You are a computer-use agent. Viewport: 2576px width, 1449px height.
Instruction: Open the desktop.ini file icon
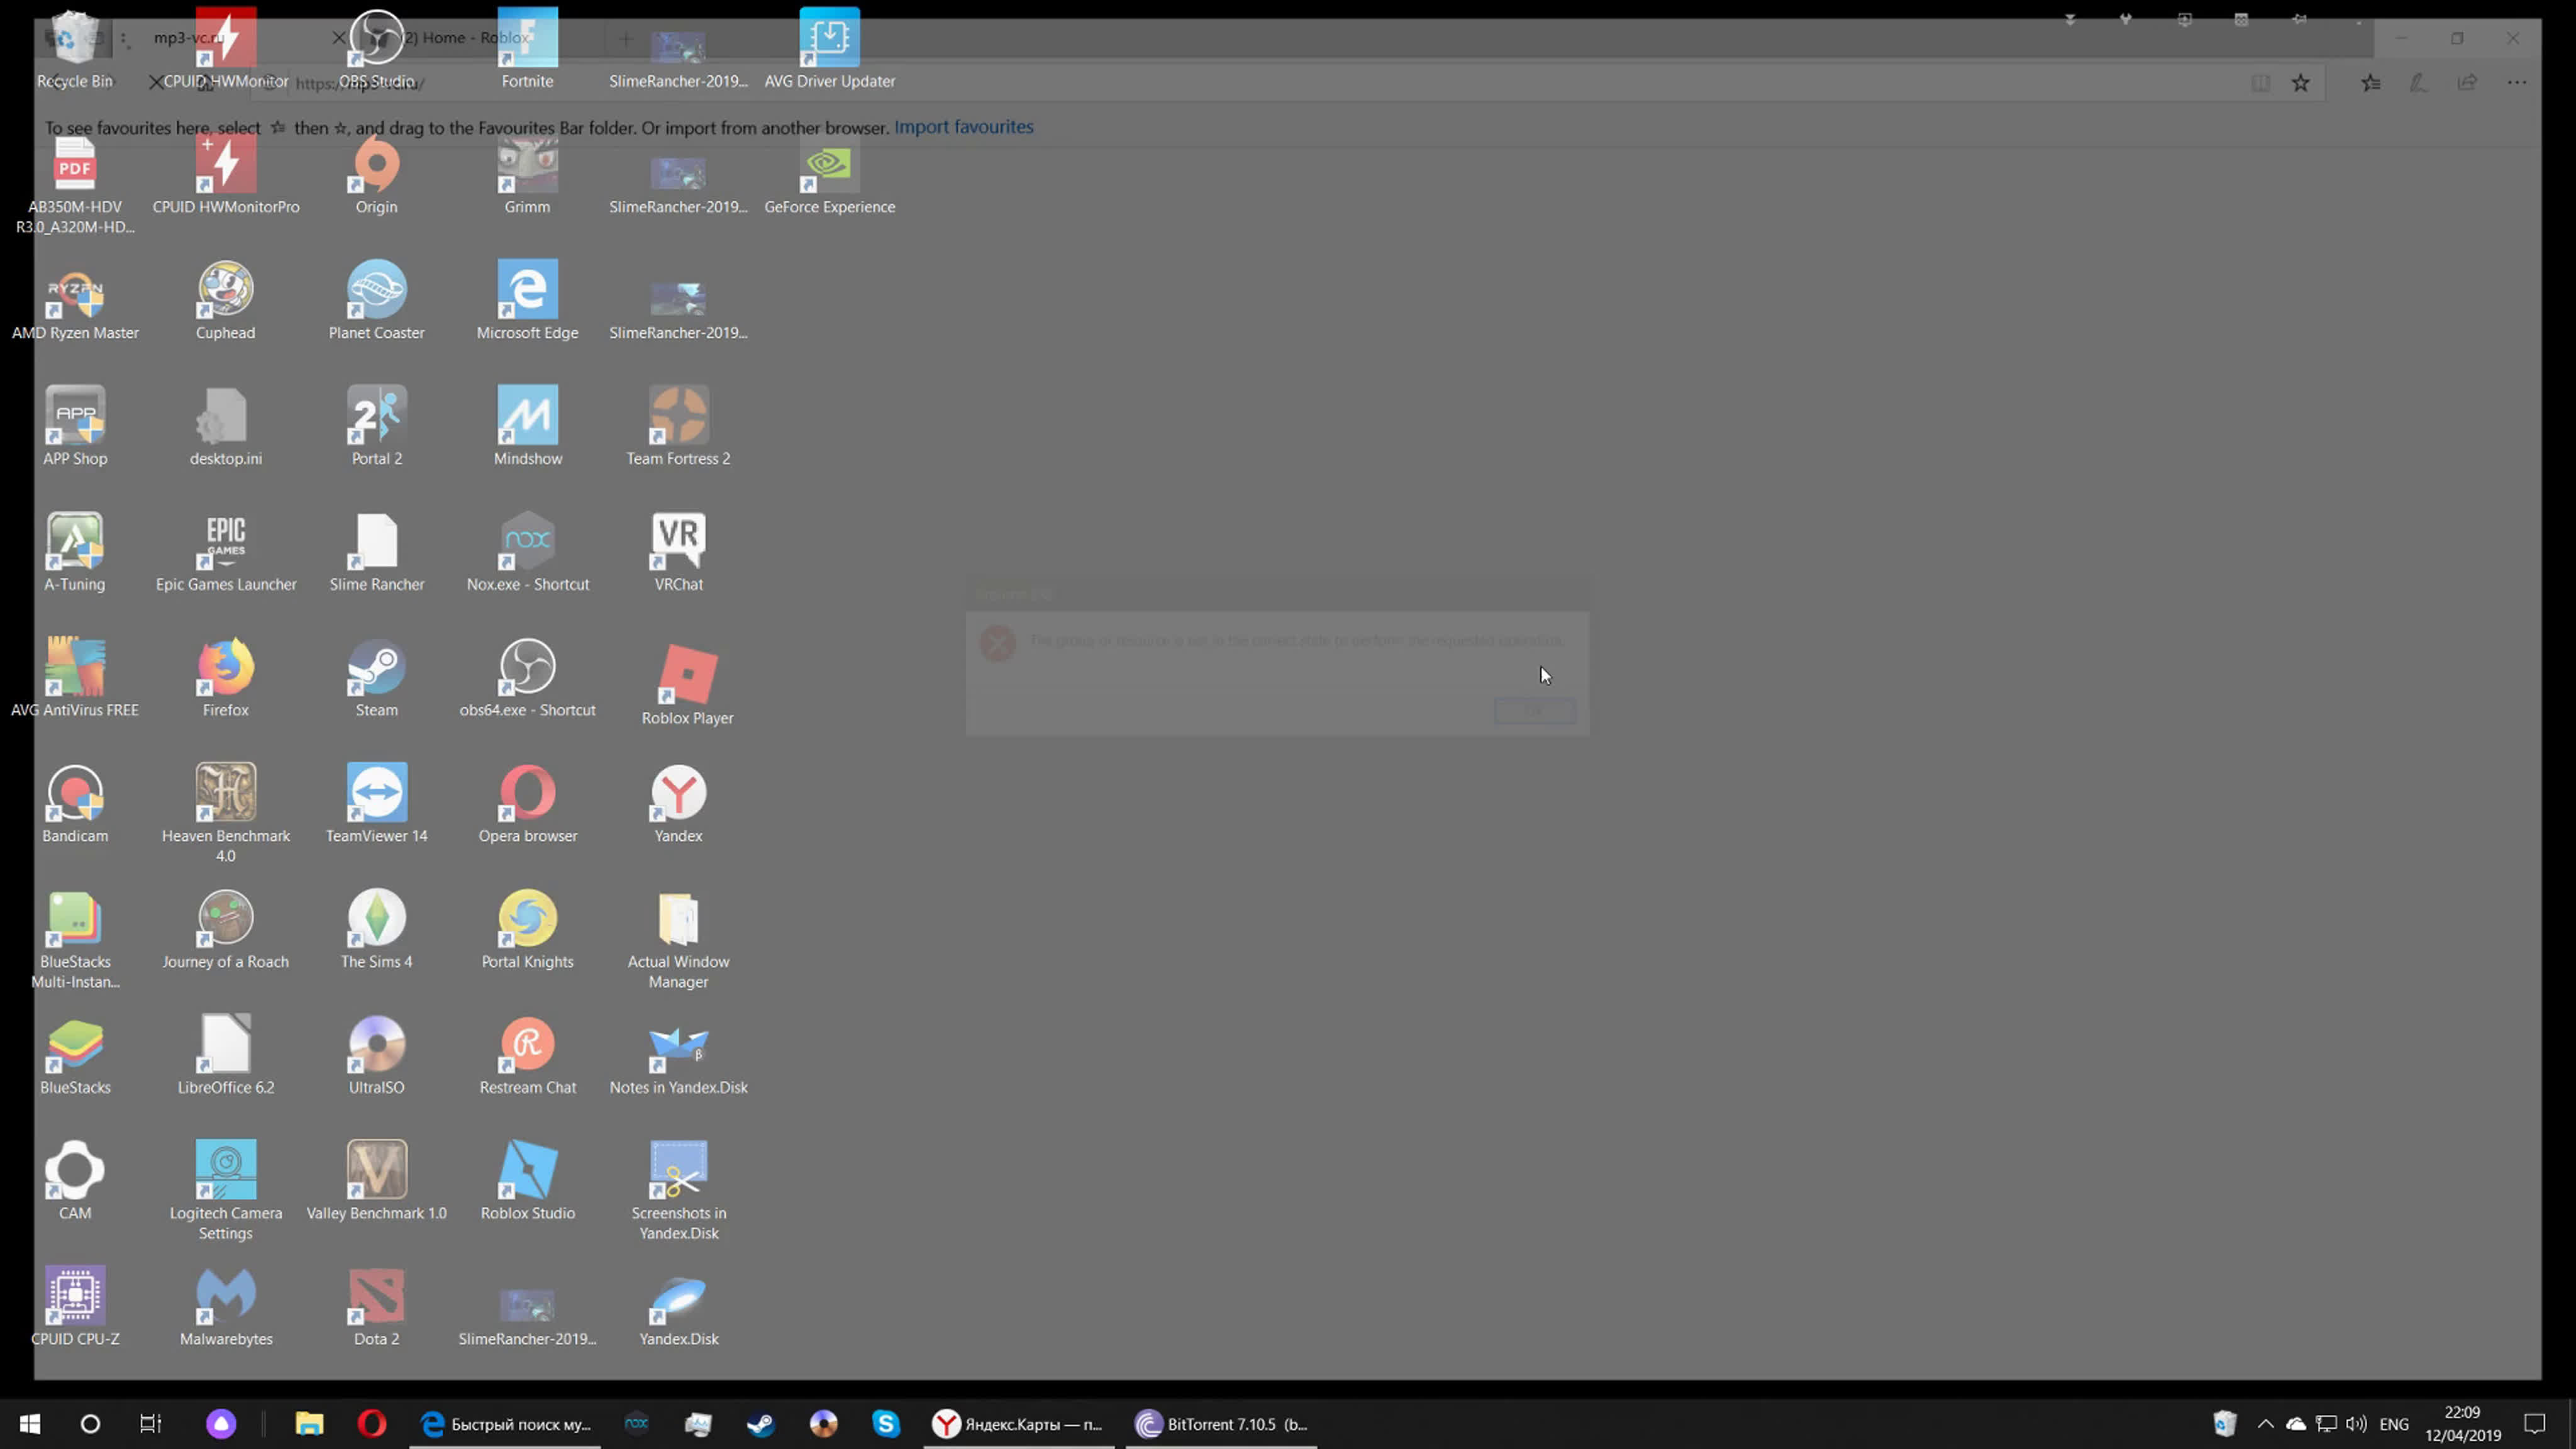[x=225, y=427]
